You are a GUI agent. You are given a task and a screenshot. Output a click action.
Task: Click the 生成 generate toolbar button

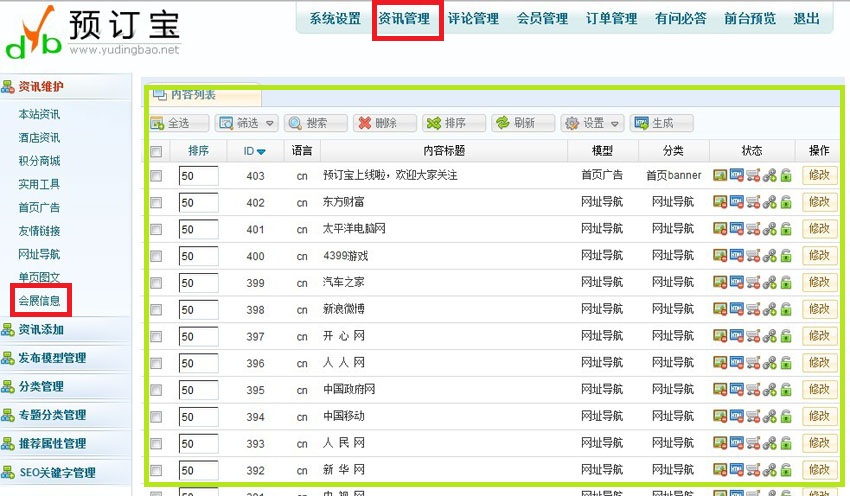tap(661, 123)
